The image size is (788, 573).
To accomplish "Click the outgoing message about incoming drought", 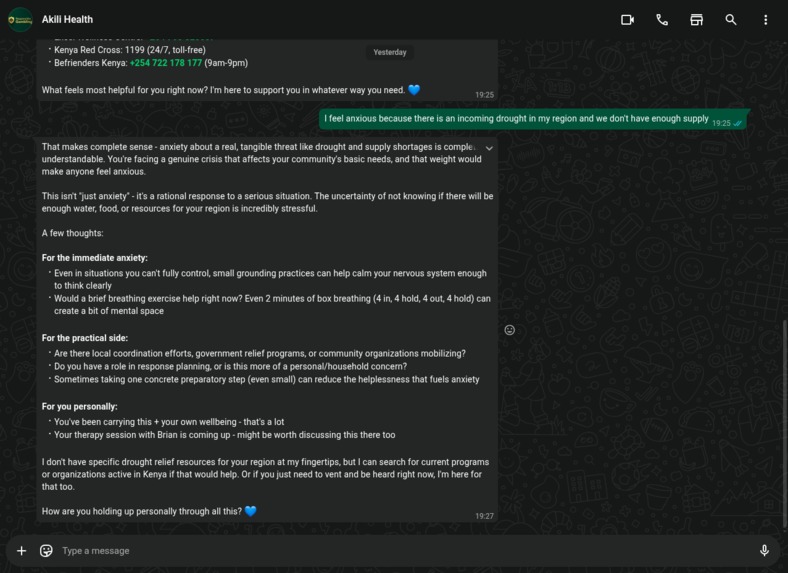I will click(x=533, y=119).
